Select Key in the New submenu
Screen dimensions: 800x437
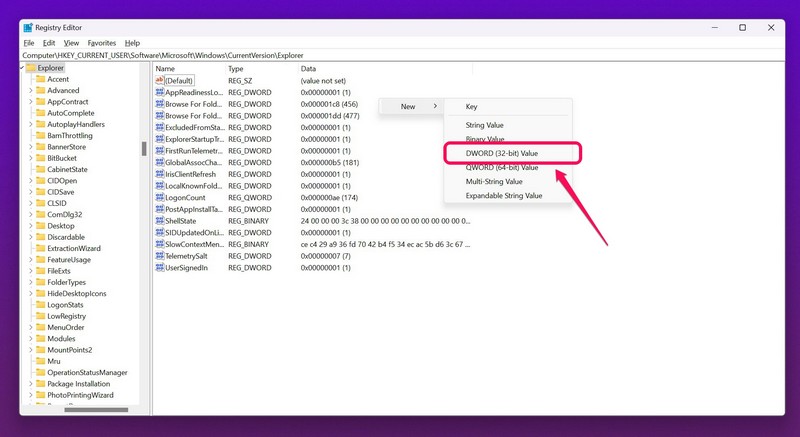click(472, 107)
